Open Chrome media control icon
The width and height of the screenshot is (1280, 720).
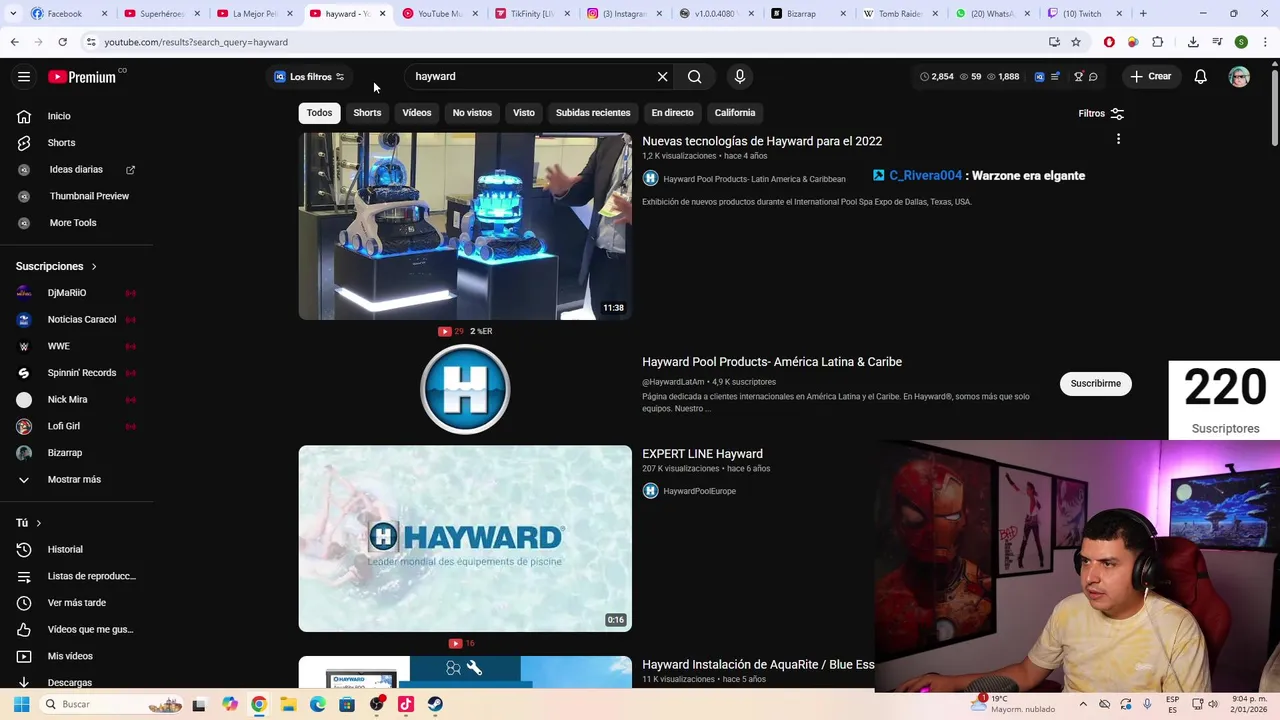[x=1217, y=42]
